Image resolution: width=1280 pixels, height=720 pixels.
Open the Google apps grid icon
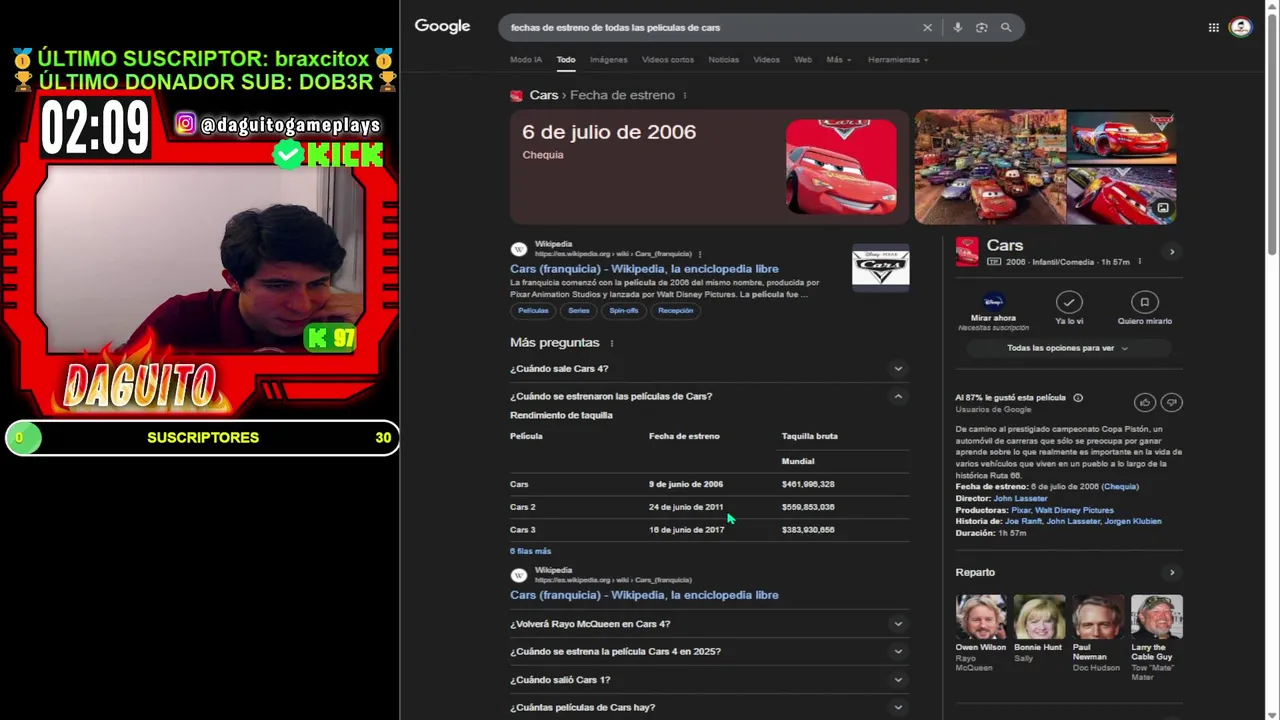(1213, 28)
